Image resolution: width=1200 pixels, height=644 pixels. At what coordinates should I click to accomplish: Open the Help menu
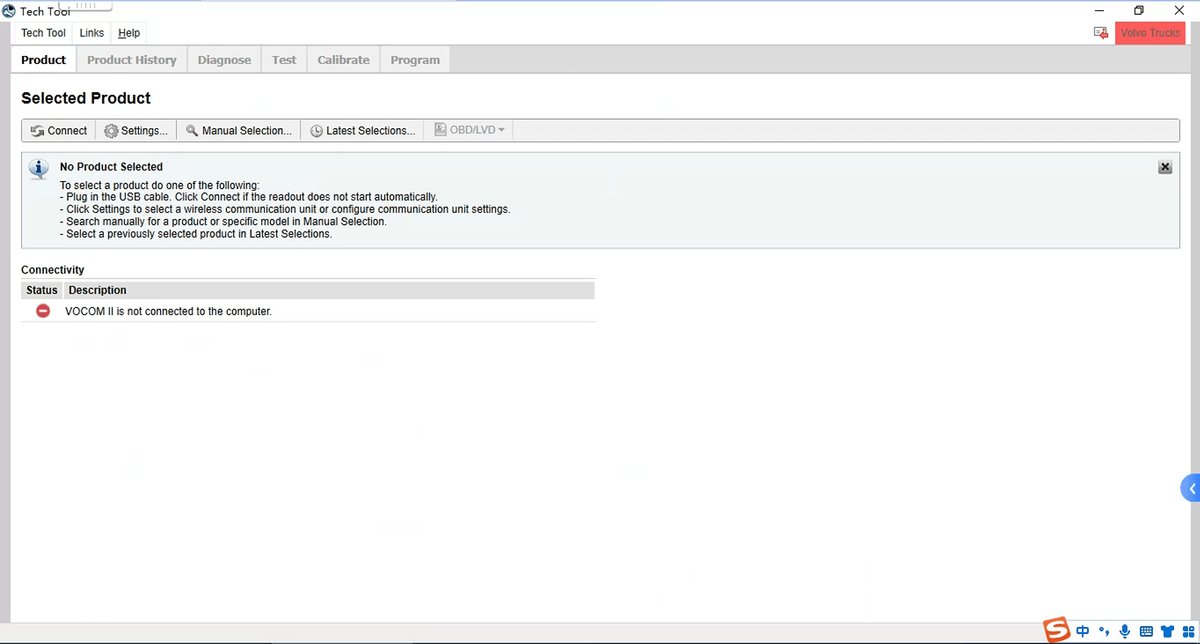129,33
